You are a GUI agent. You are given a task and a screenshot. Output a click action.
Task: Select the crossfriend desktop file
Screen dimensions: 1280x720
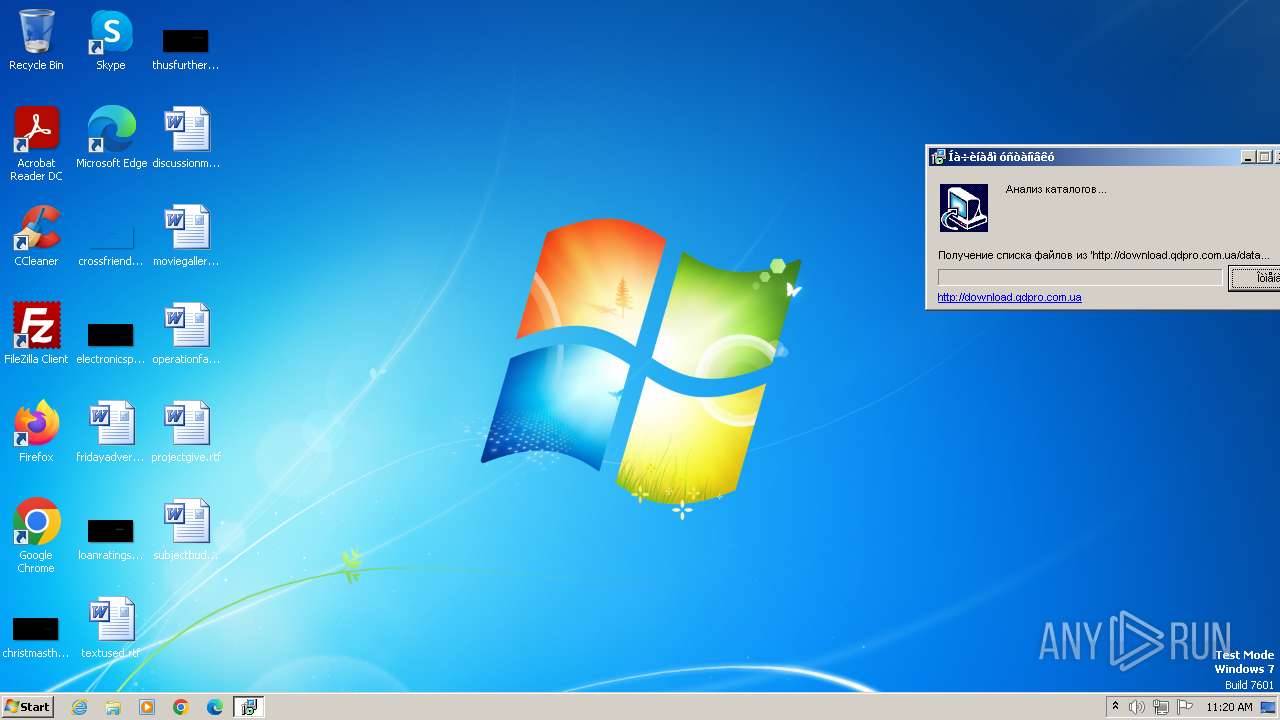coord(110,243)
